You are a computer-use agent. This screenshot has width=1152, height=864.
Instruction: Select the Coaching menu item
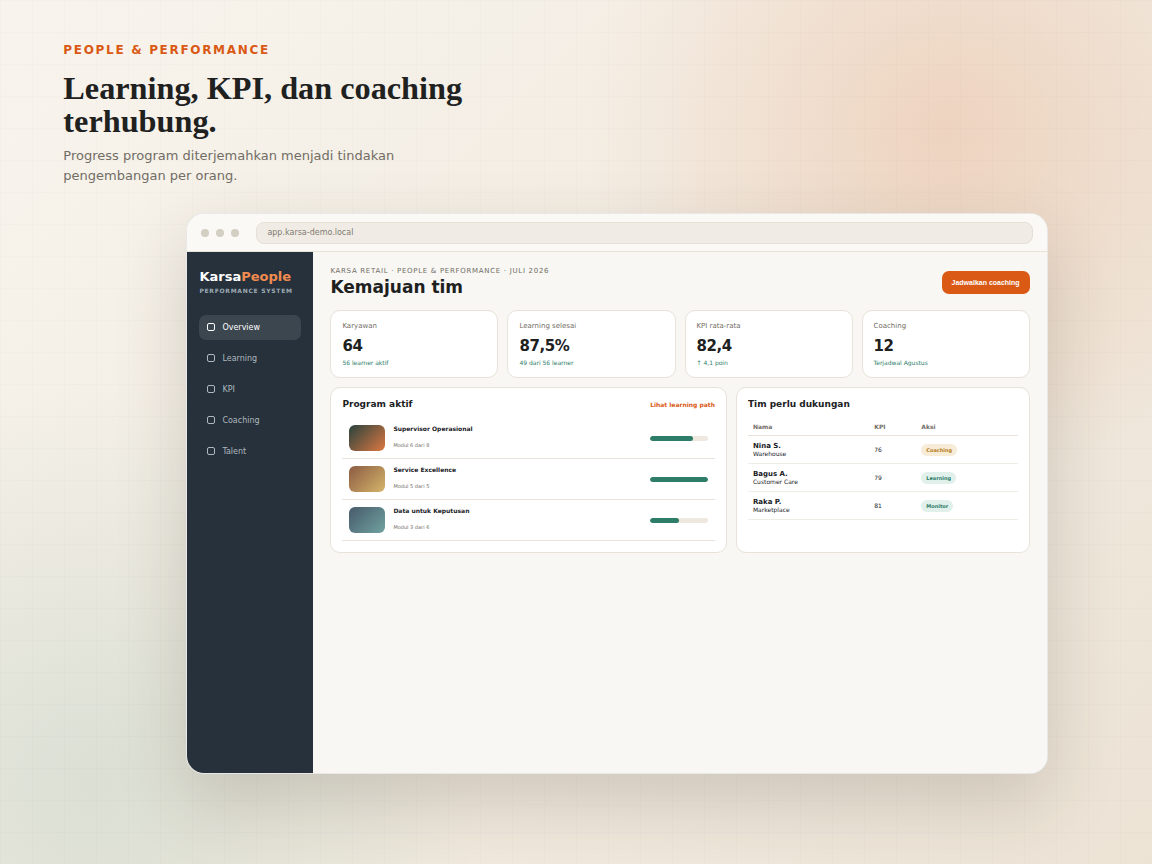click(250, 420)
